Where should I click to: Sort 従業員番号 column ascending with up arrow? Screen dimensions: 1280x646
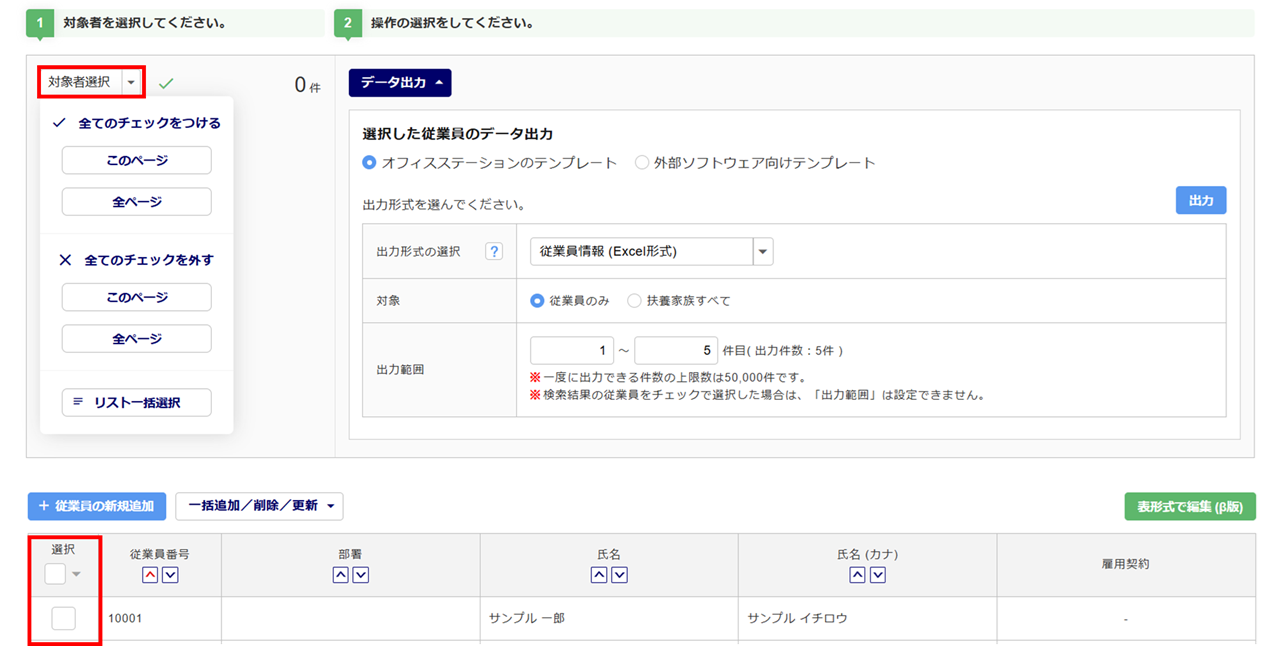150,575
